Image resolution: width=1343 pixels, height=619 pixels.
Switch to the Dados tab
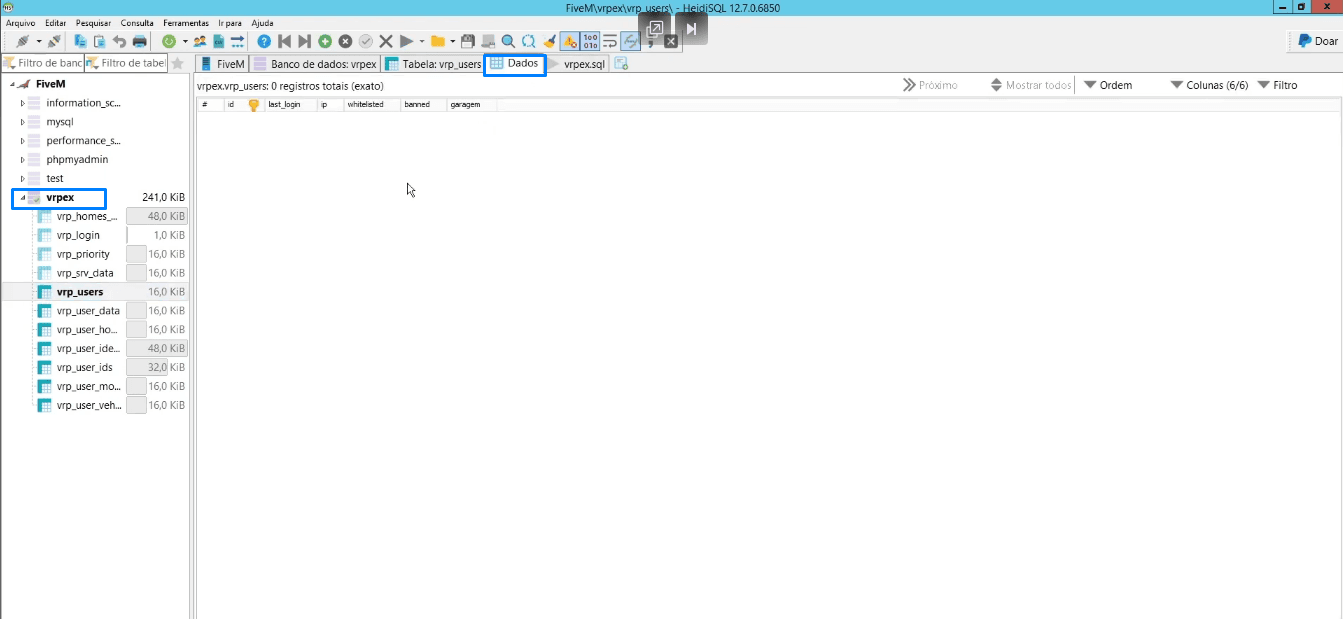515,63
